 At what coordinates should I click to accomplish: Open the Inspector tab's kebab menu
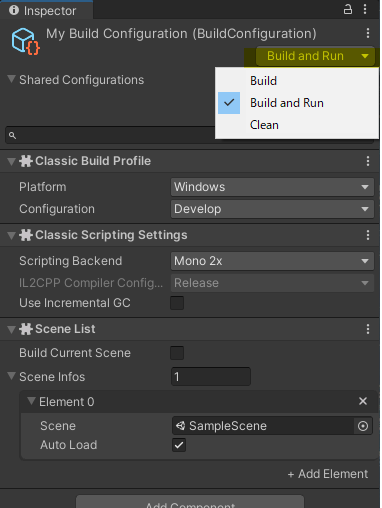pyautogui.click(x=365, y=9)
